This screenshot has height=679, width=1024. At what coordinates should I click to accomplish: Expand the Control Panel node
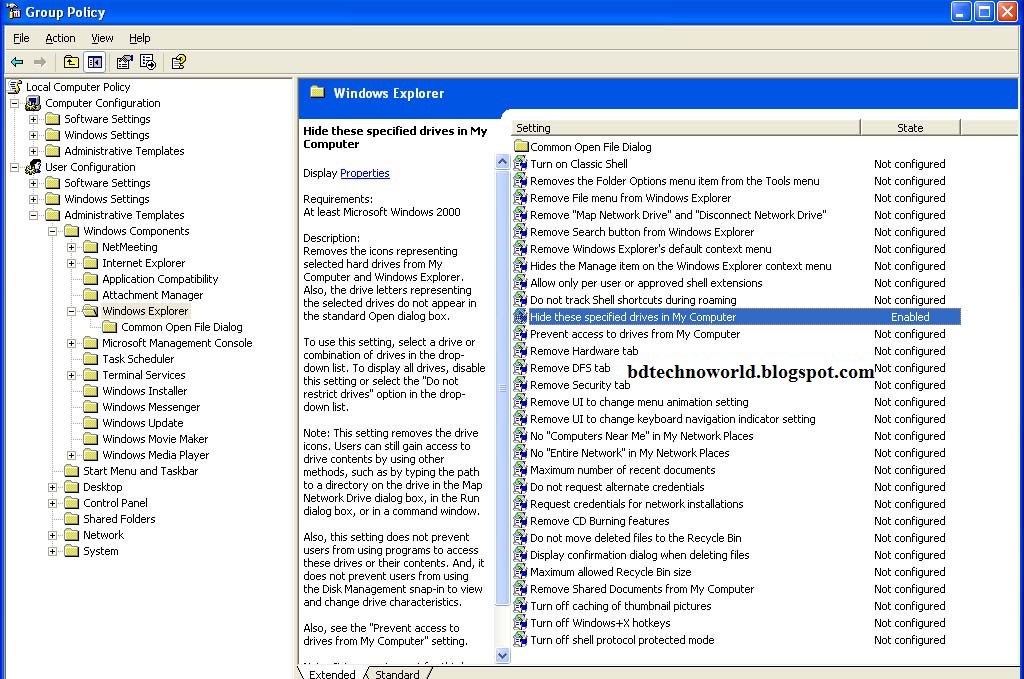[x=53, y=503]
